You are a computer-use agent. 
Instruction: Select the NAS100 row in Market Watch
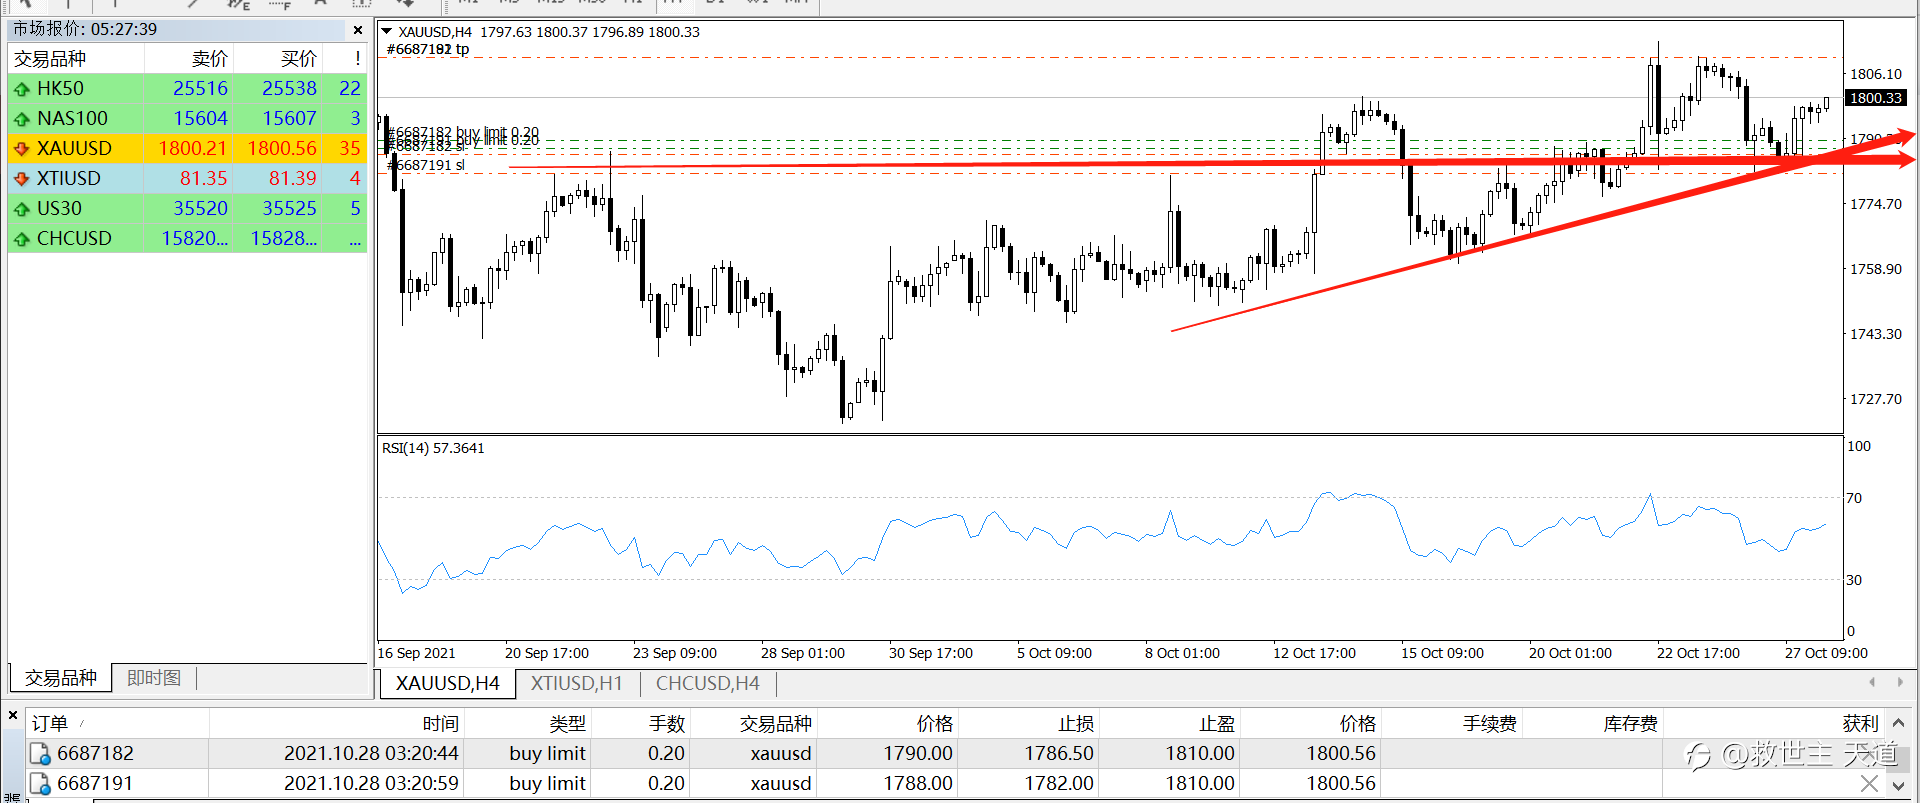coord(188,119)
